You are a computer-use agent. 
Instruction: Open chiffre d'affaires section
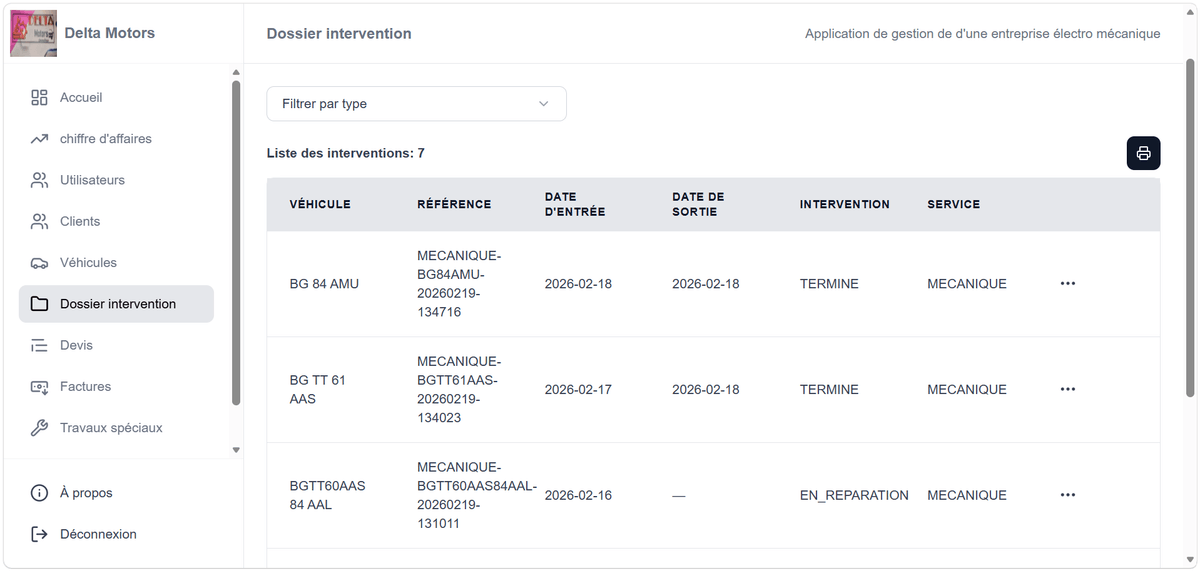[116, 139]
